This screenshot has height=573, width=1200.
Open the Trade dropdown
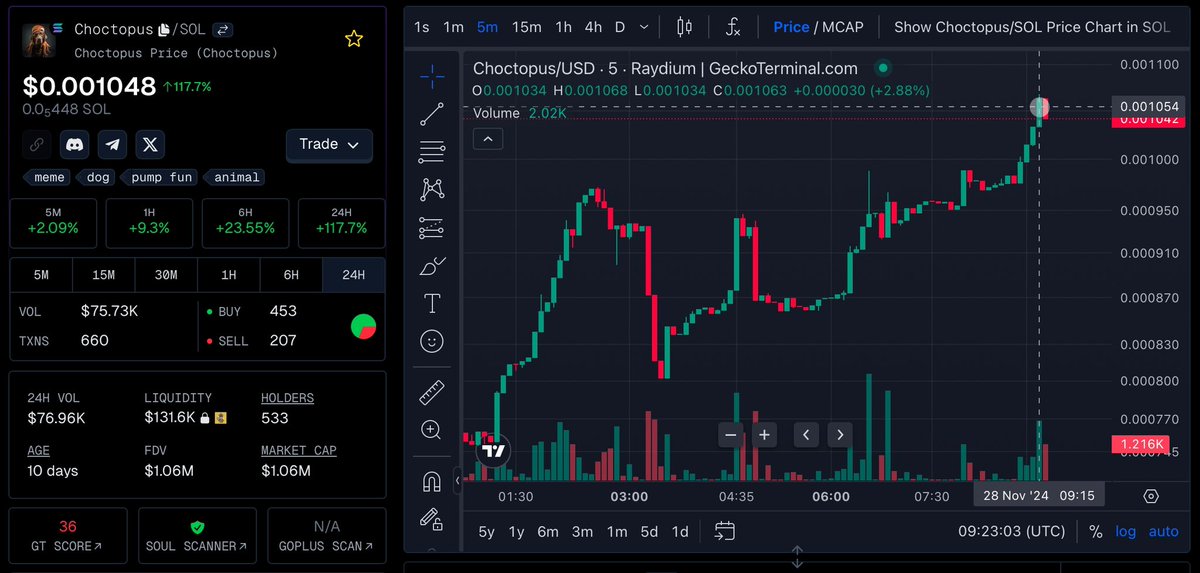tap(329, 145)
